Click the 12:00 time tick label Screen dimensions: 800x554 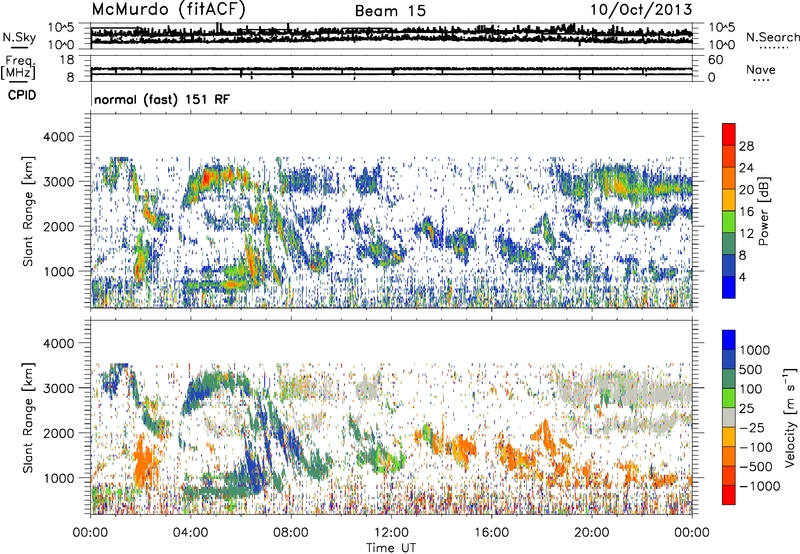pyautogui.click(x=391, y=533)
